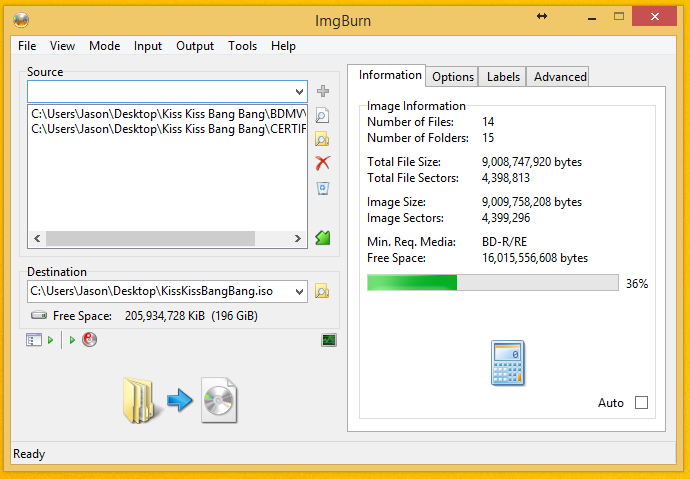This screenshot has height=479, width=690.
Task: Switch to the Labels tab
Action: [503, 77]
